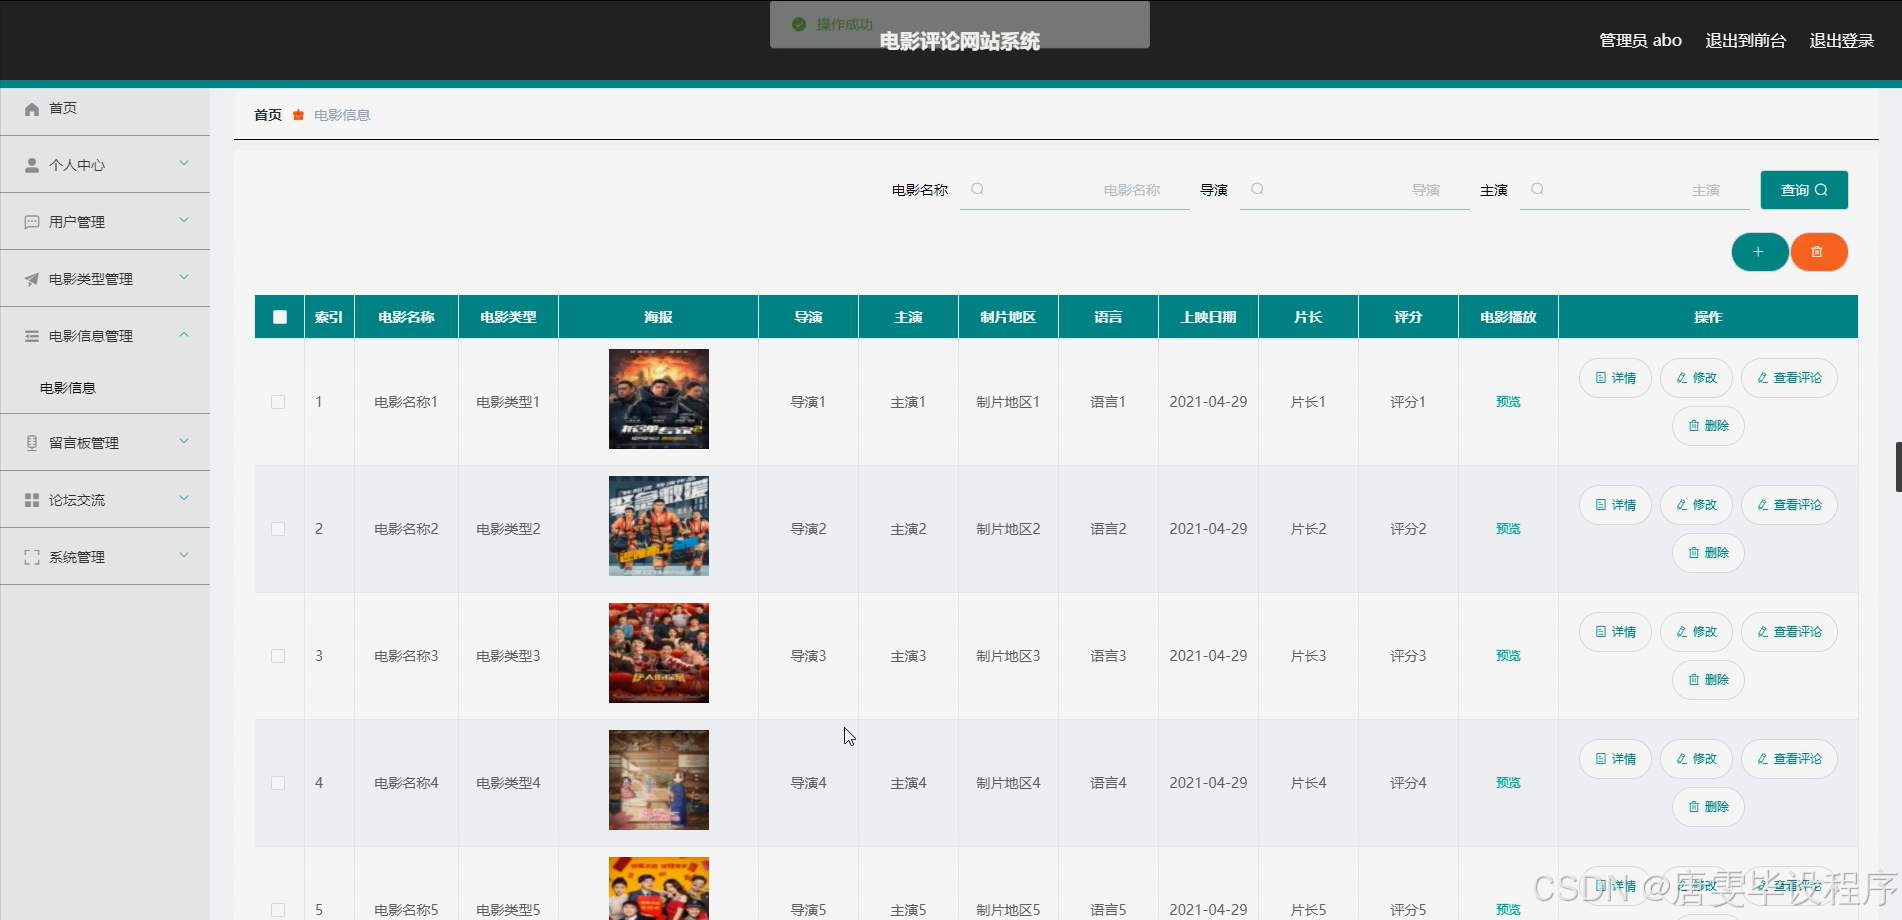The image size is (1902, 920).
Task: Click 删除 button for 电影名称2
Action: 1708,553
